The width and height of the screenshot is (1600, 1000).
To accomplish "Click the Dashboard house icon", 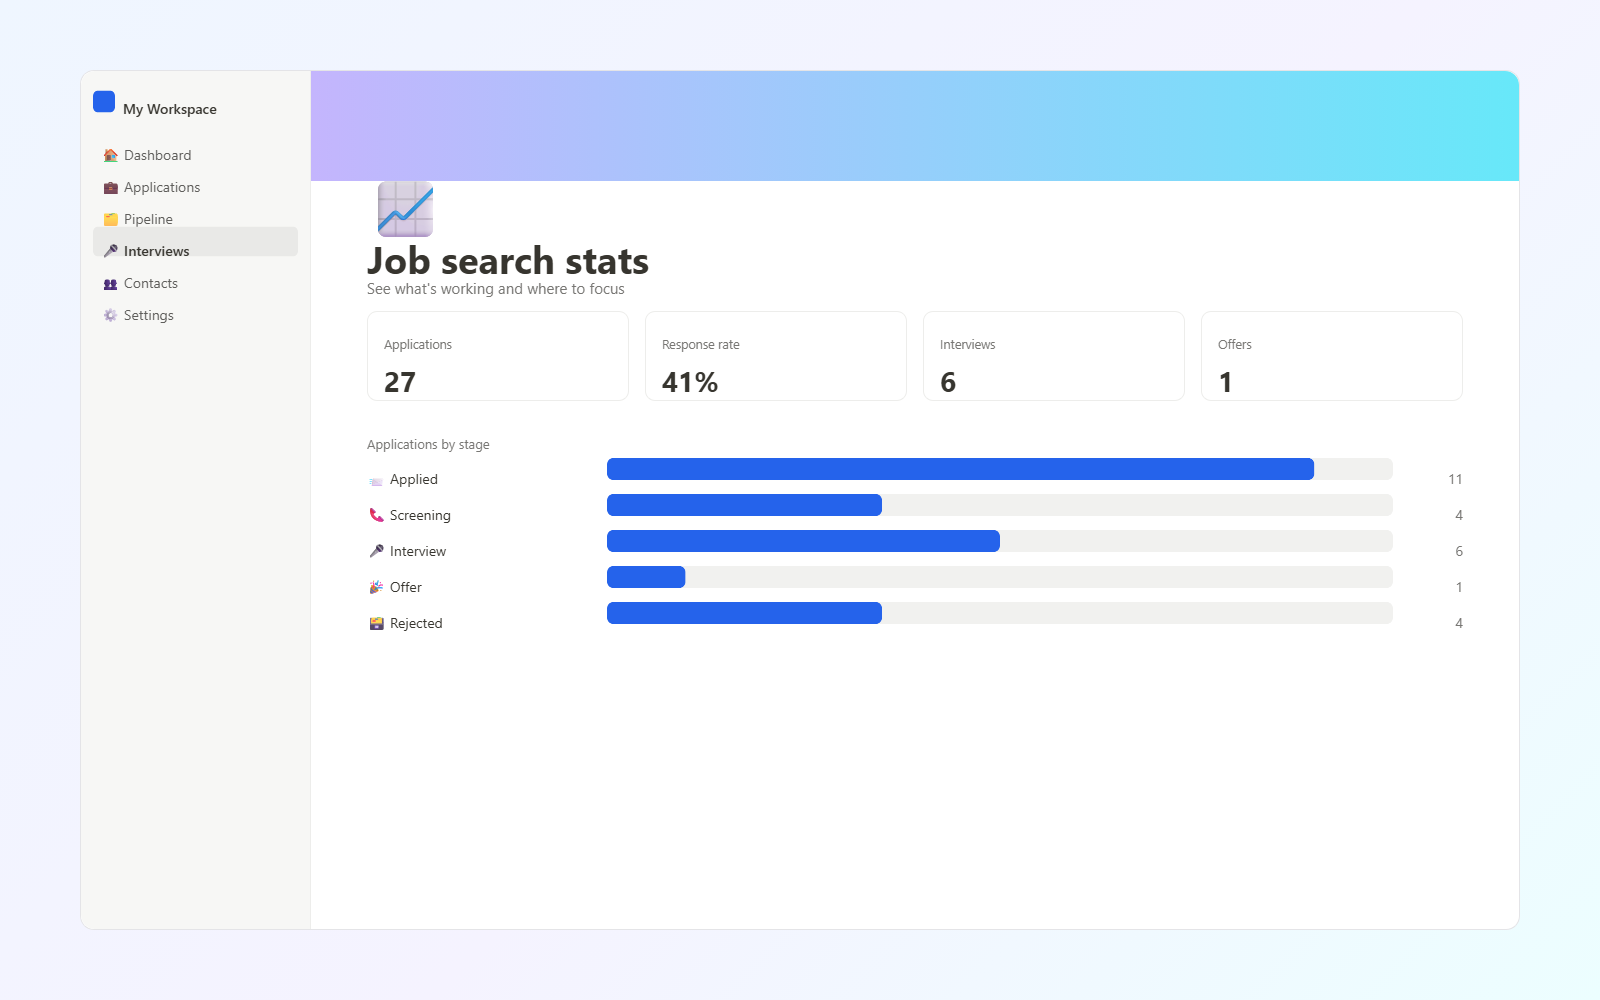I will (111, 155).
